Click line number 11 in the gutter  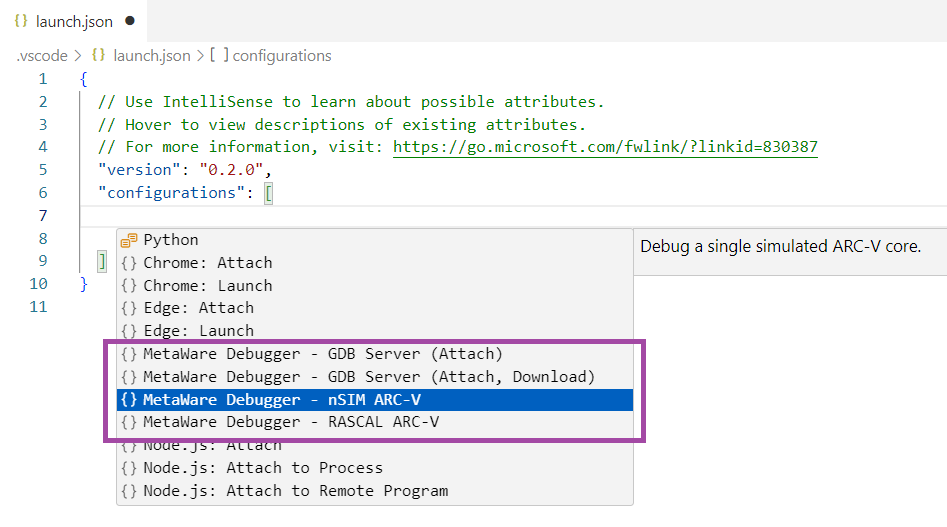point(38,307)
